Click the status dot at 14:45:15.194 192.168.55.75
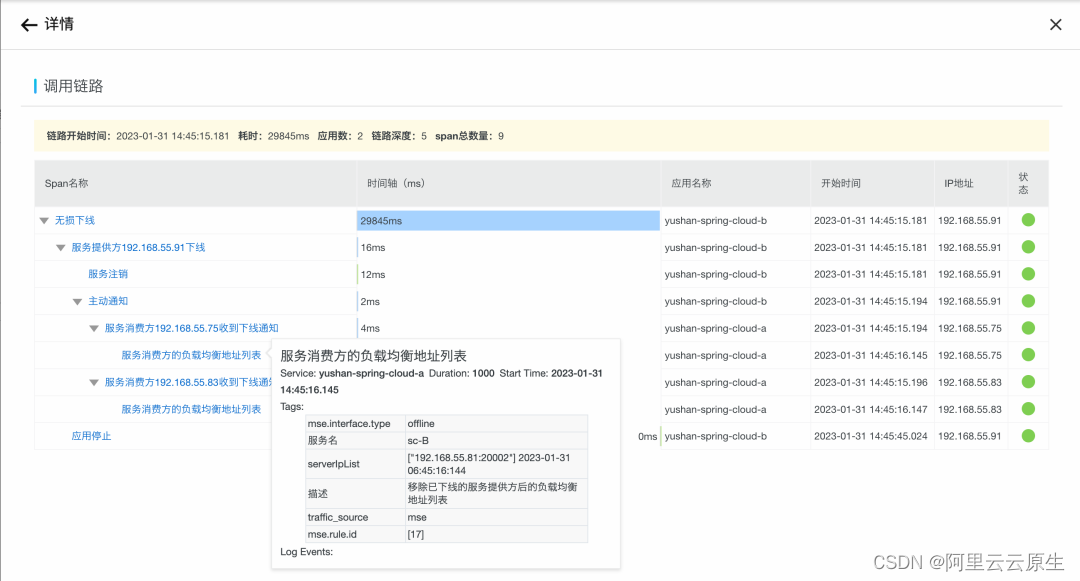The image size is (1080, 581). 1028,328
